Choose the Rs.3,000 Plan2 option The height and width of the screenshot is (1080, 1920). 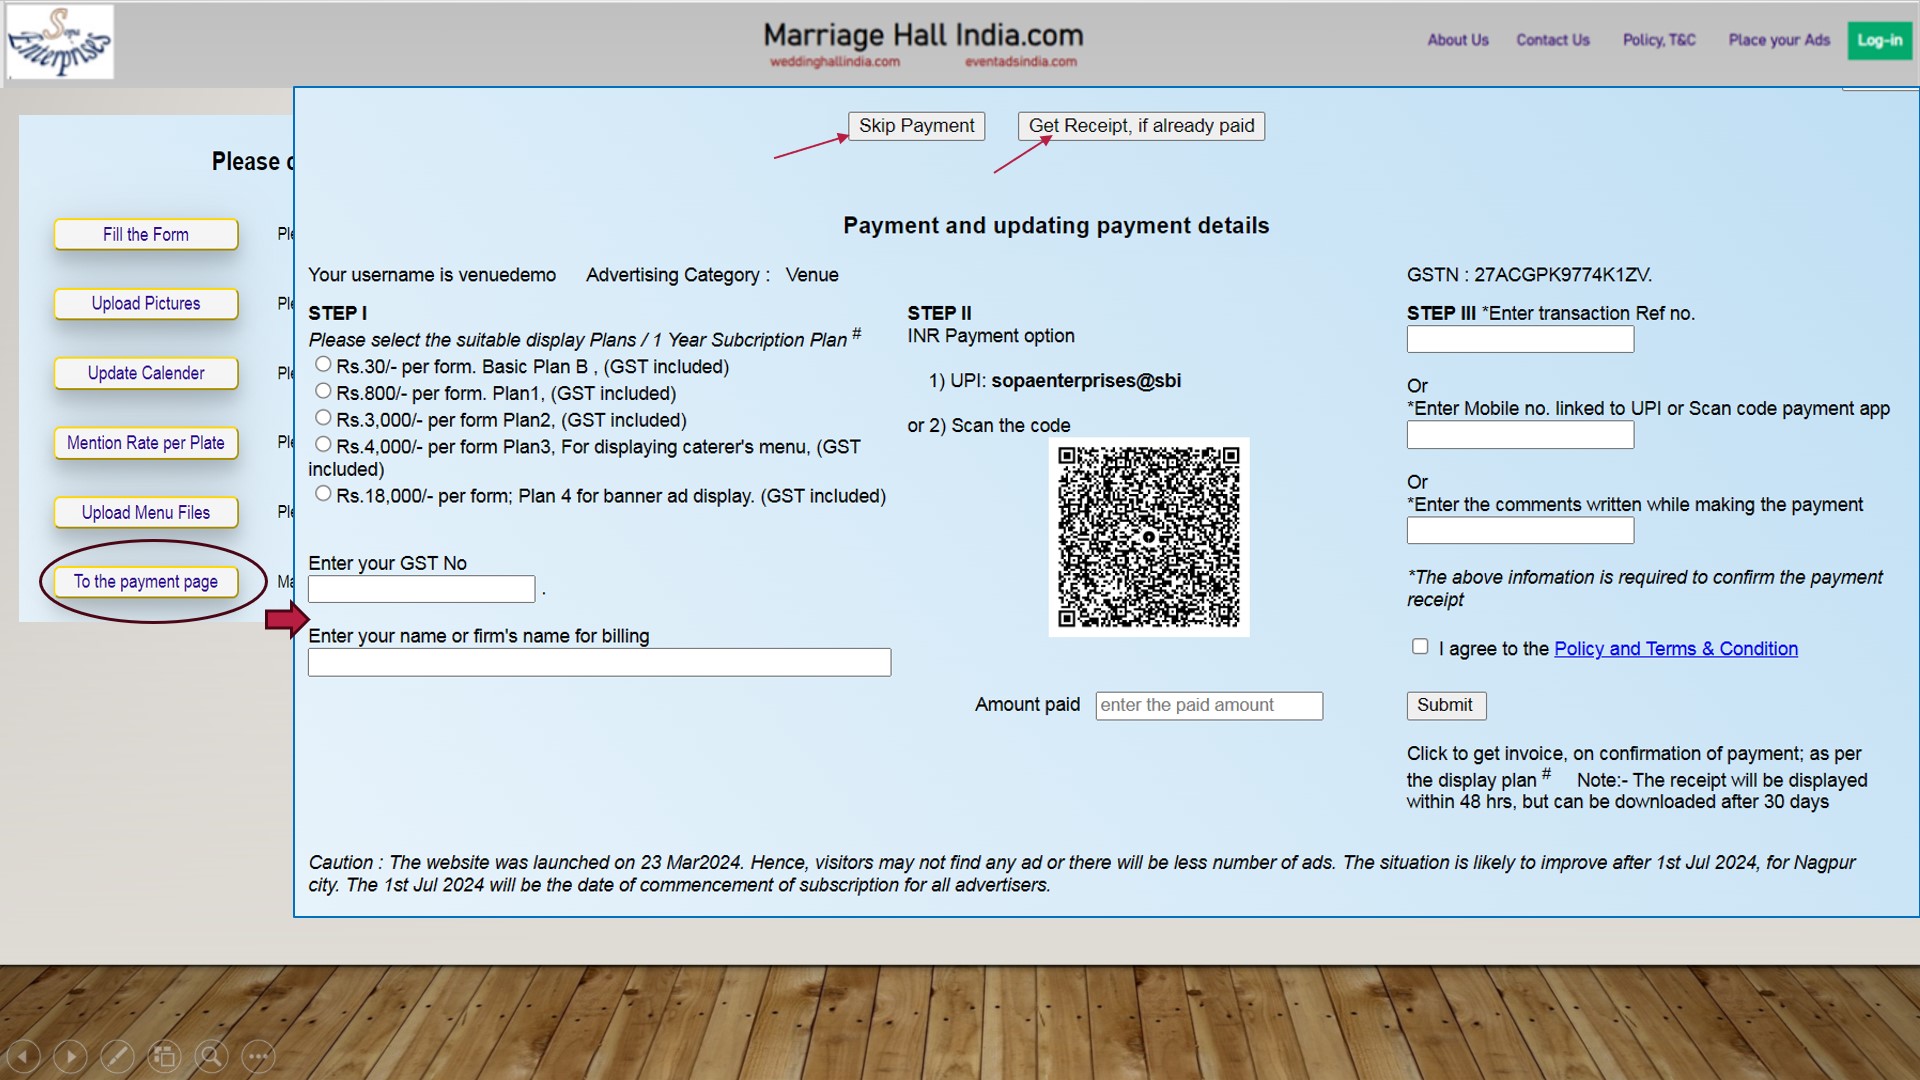coord(323,418)
